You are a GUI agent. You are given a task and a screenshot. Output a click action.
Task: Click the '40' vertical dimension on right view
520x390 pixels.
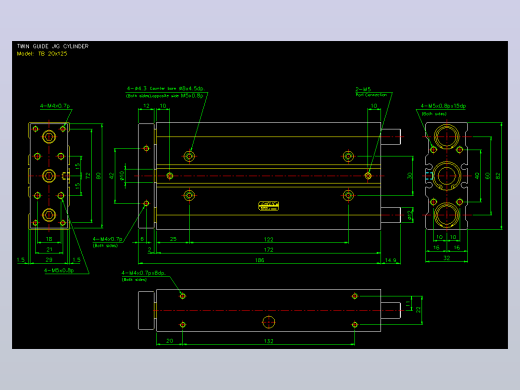tap(477, 176)
